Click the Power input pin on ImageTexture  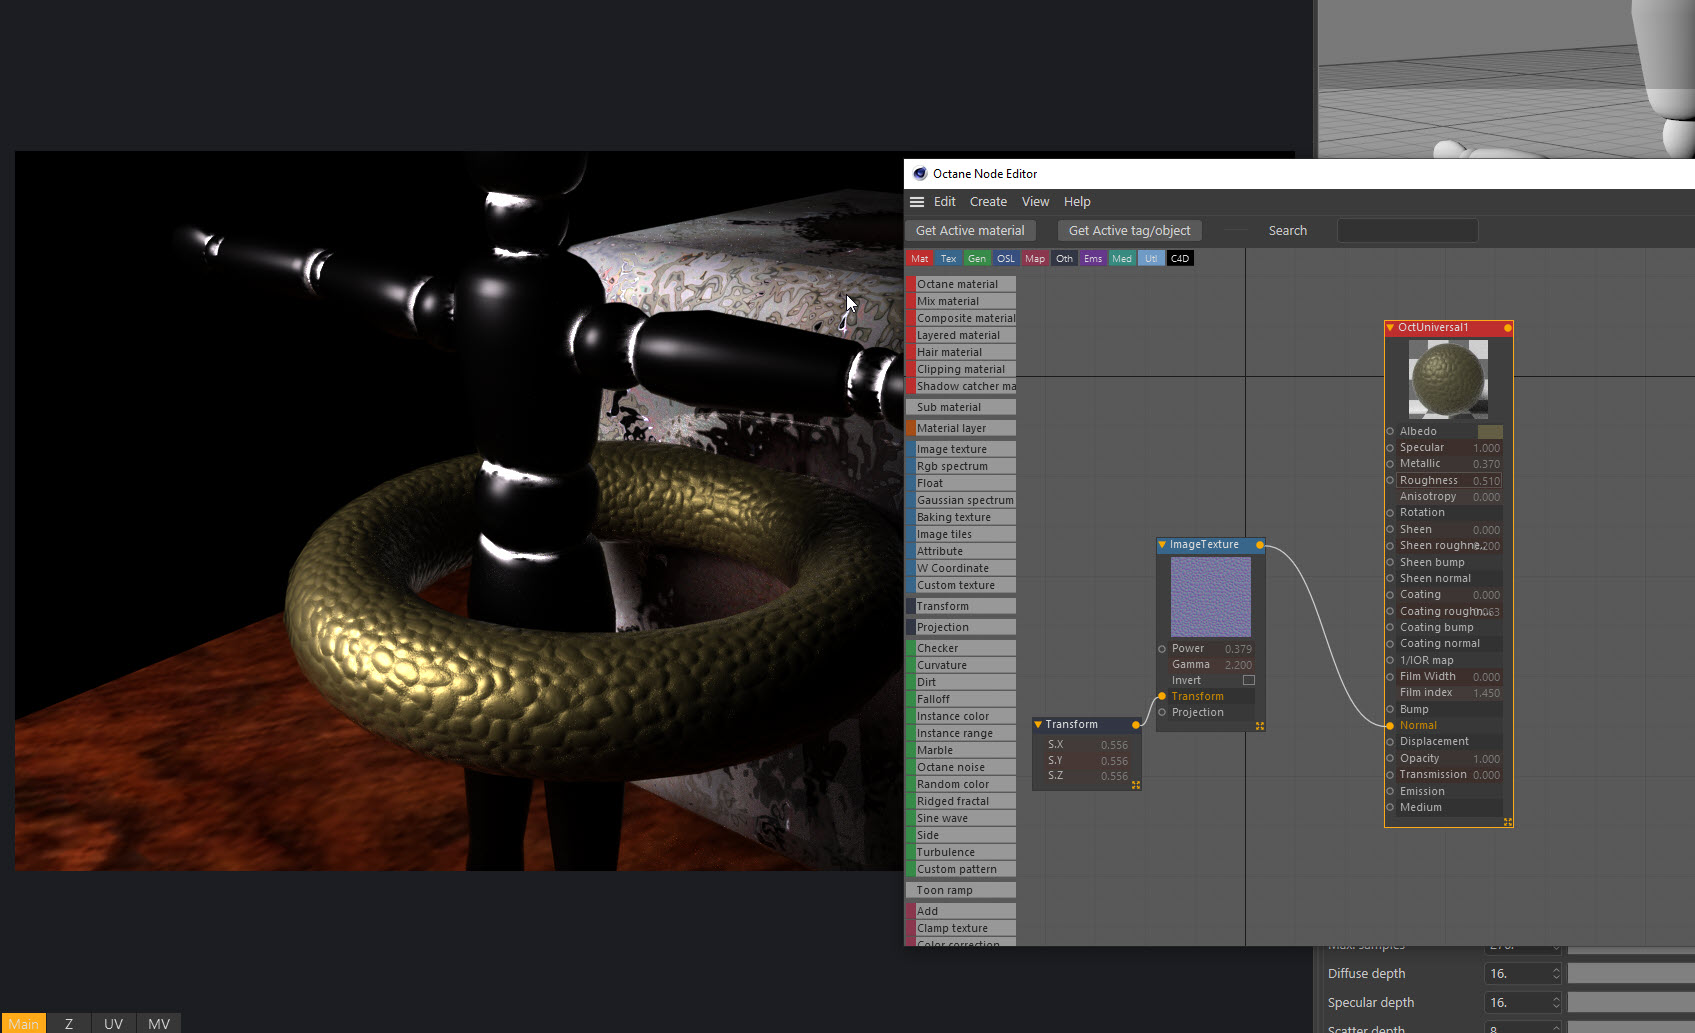[x=1162, y=649]
